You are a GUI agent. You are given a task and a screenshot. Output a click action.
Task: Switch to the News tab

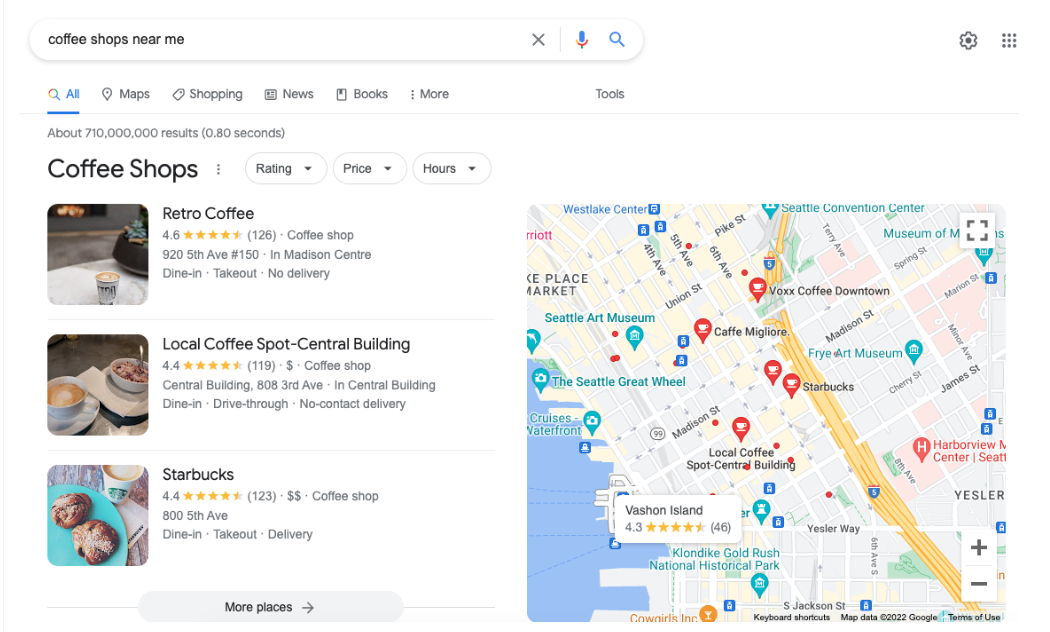[289, 94]
